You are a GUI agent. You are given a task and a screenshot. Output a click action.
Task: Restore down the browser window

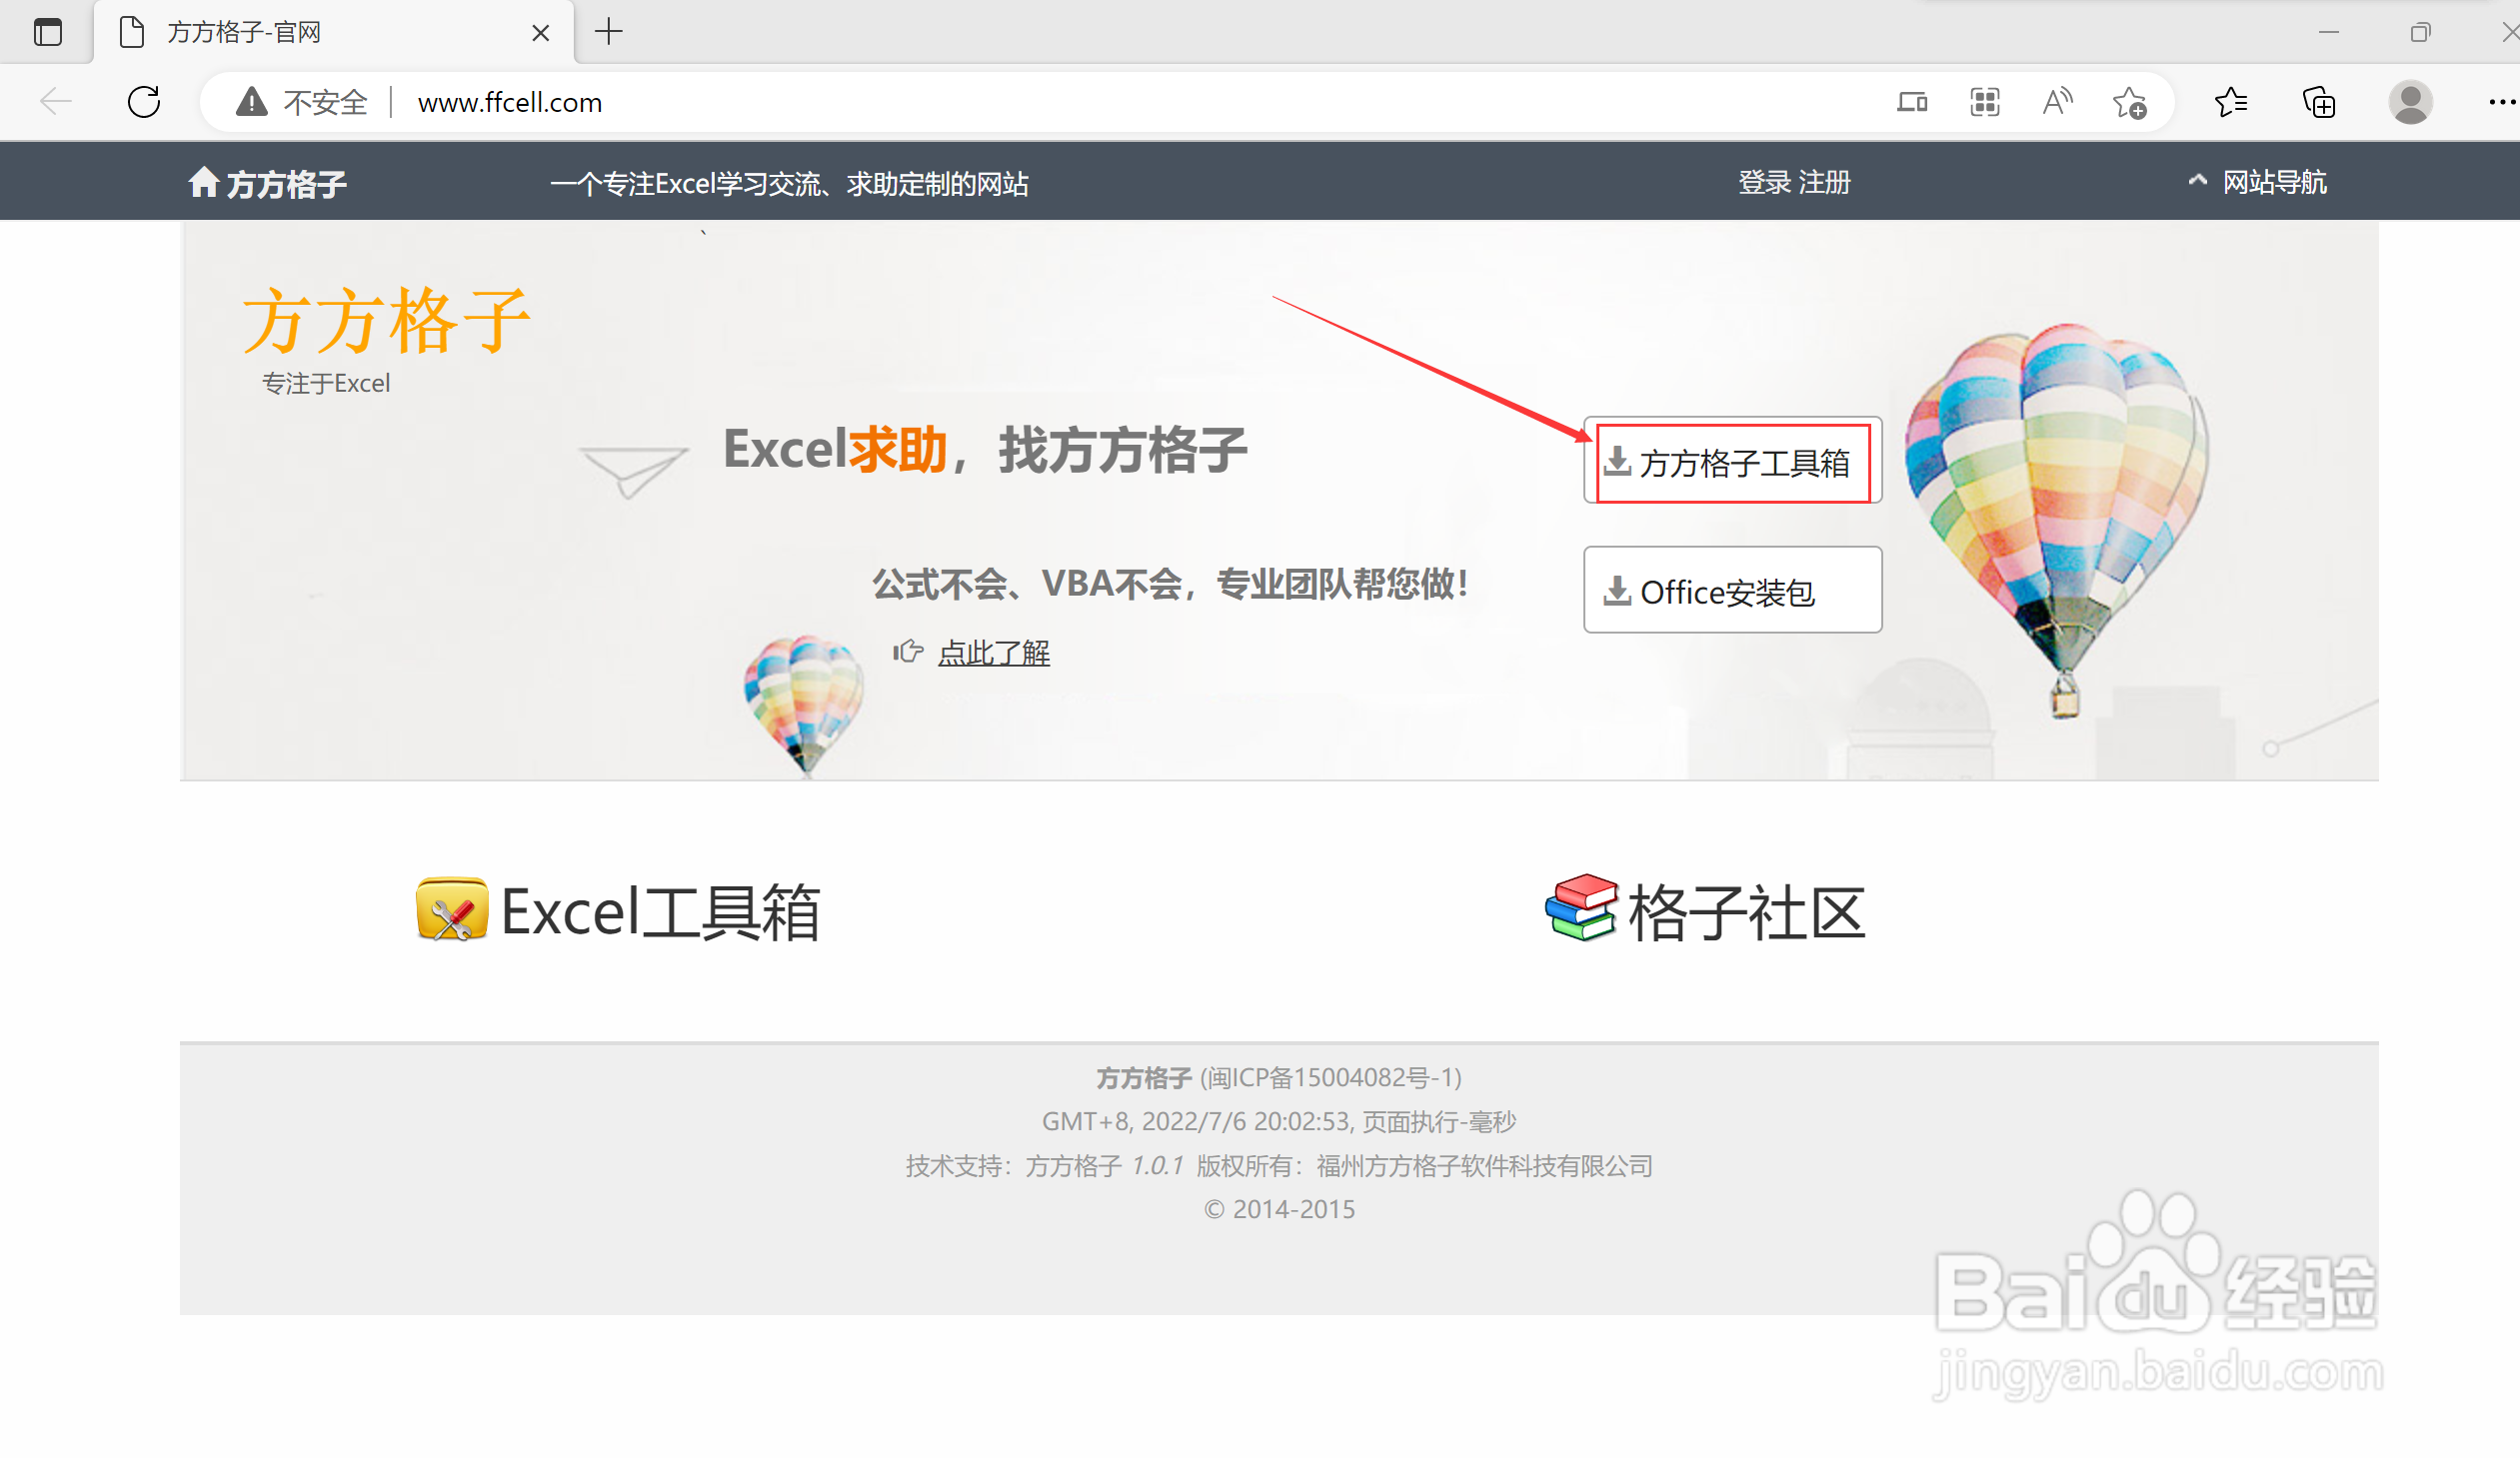tap(2420, 32)
